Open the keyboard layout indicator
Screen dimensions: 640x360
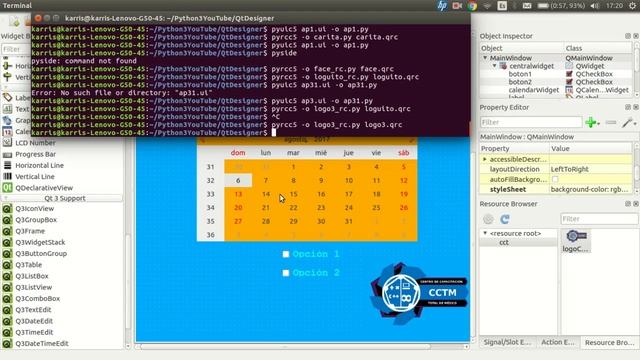(502, 6)
